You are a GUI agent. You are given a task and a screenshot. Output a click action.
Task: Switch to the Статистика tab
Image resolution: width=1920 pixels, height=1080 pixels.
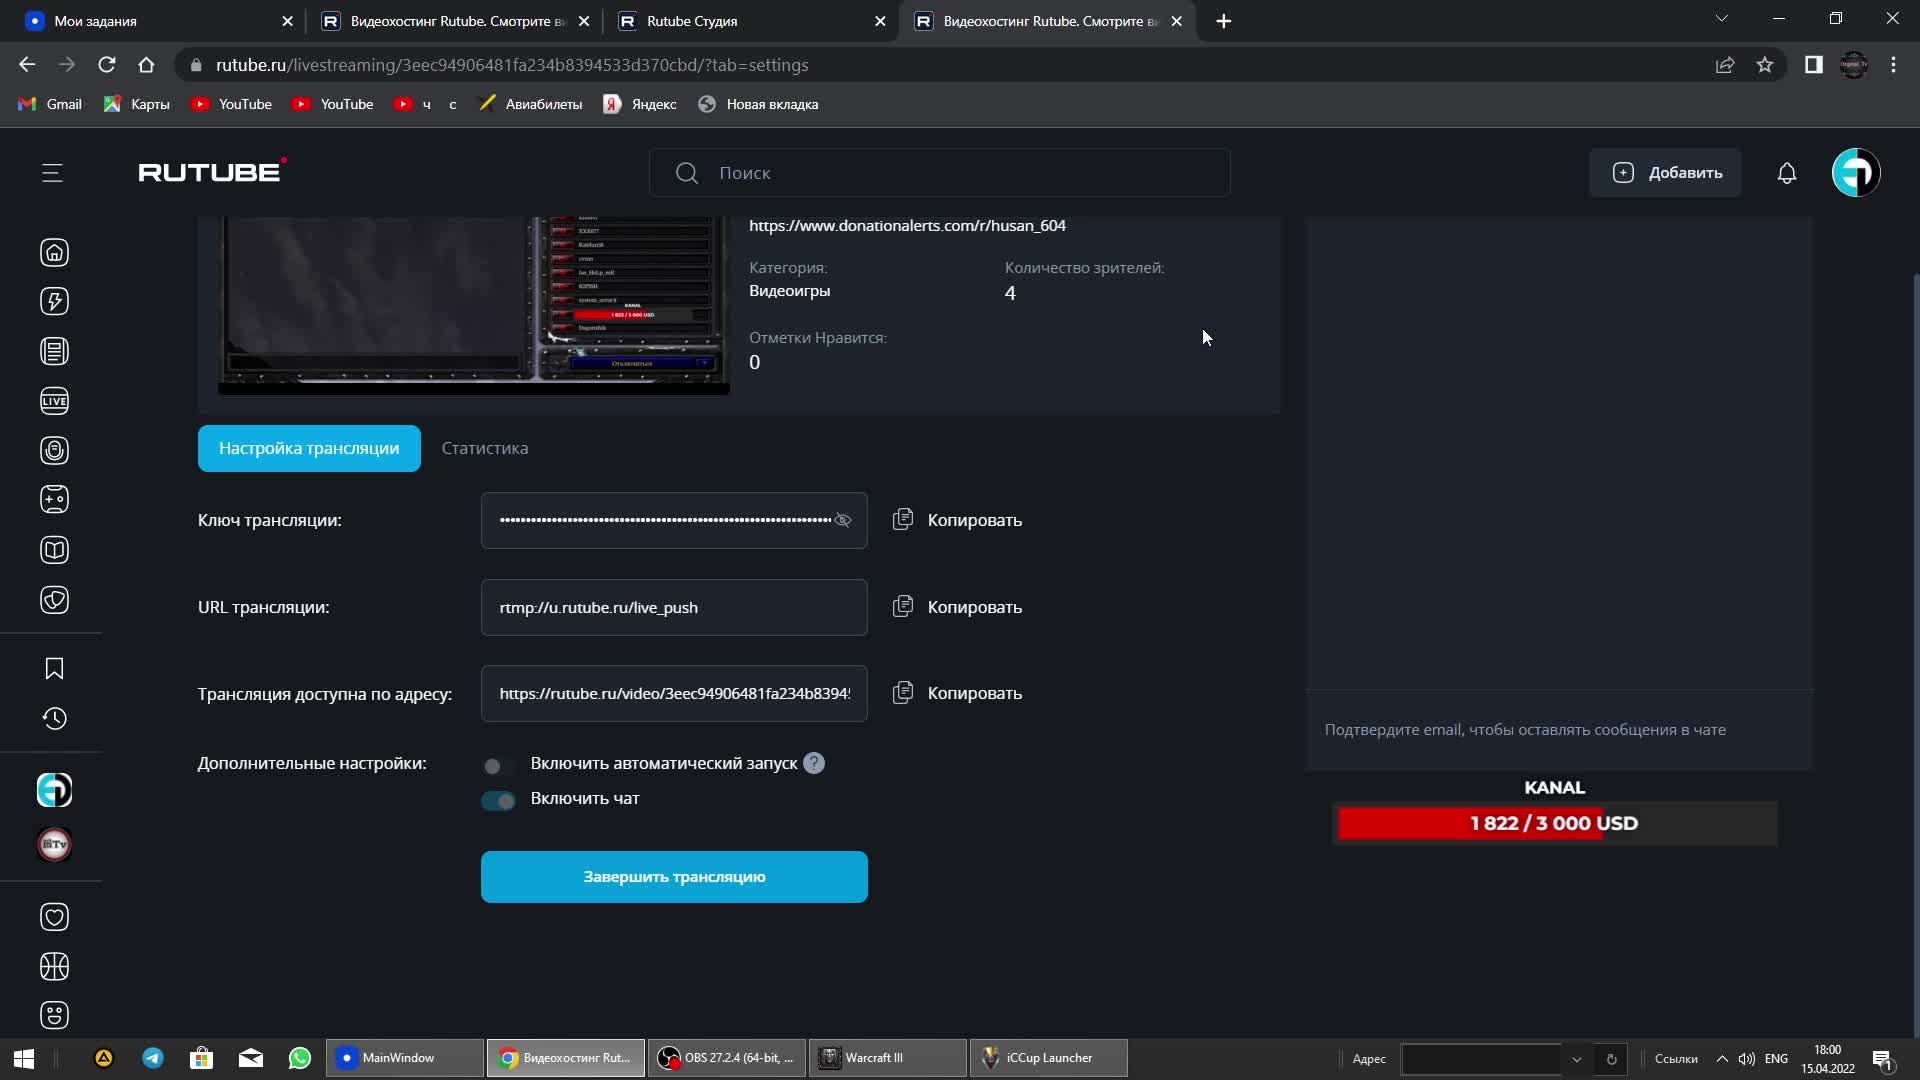484,448
